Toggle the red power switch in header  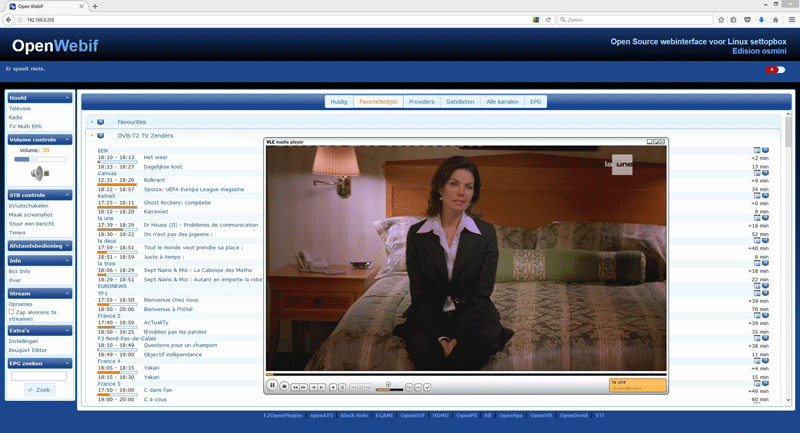[x=774, y=69]
